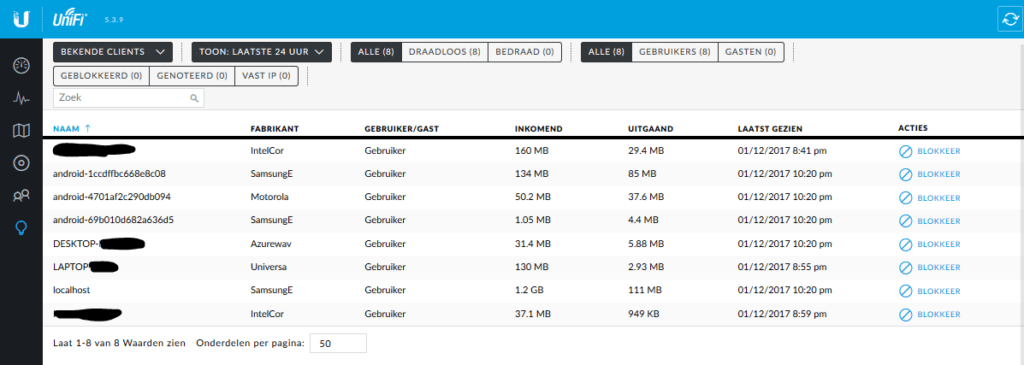Open the Statistics pulse icon in the sidebar
This screenshot has height=365, width=1024.
[x=21, y=99]
